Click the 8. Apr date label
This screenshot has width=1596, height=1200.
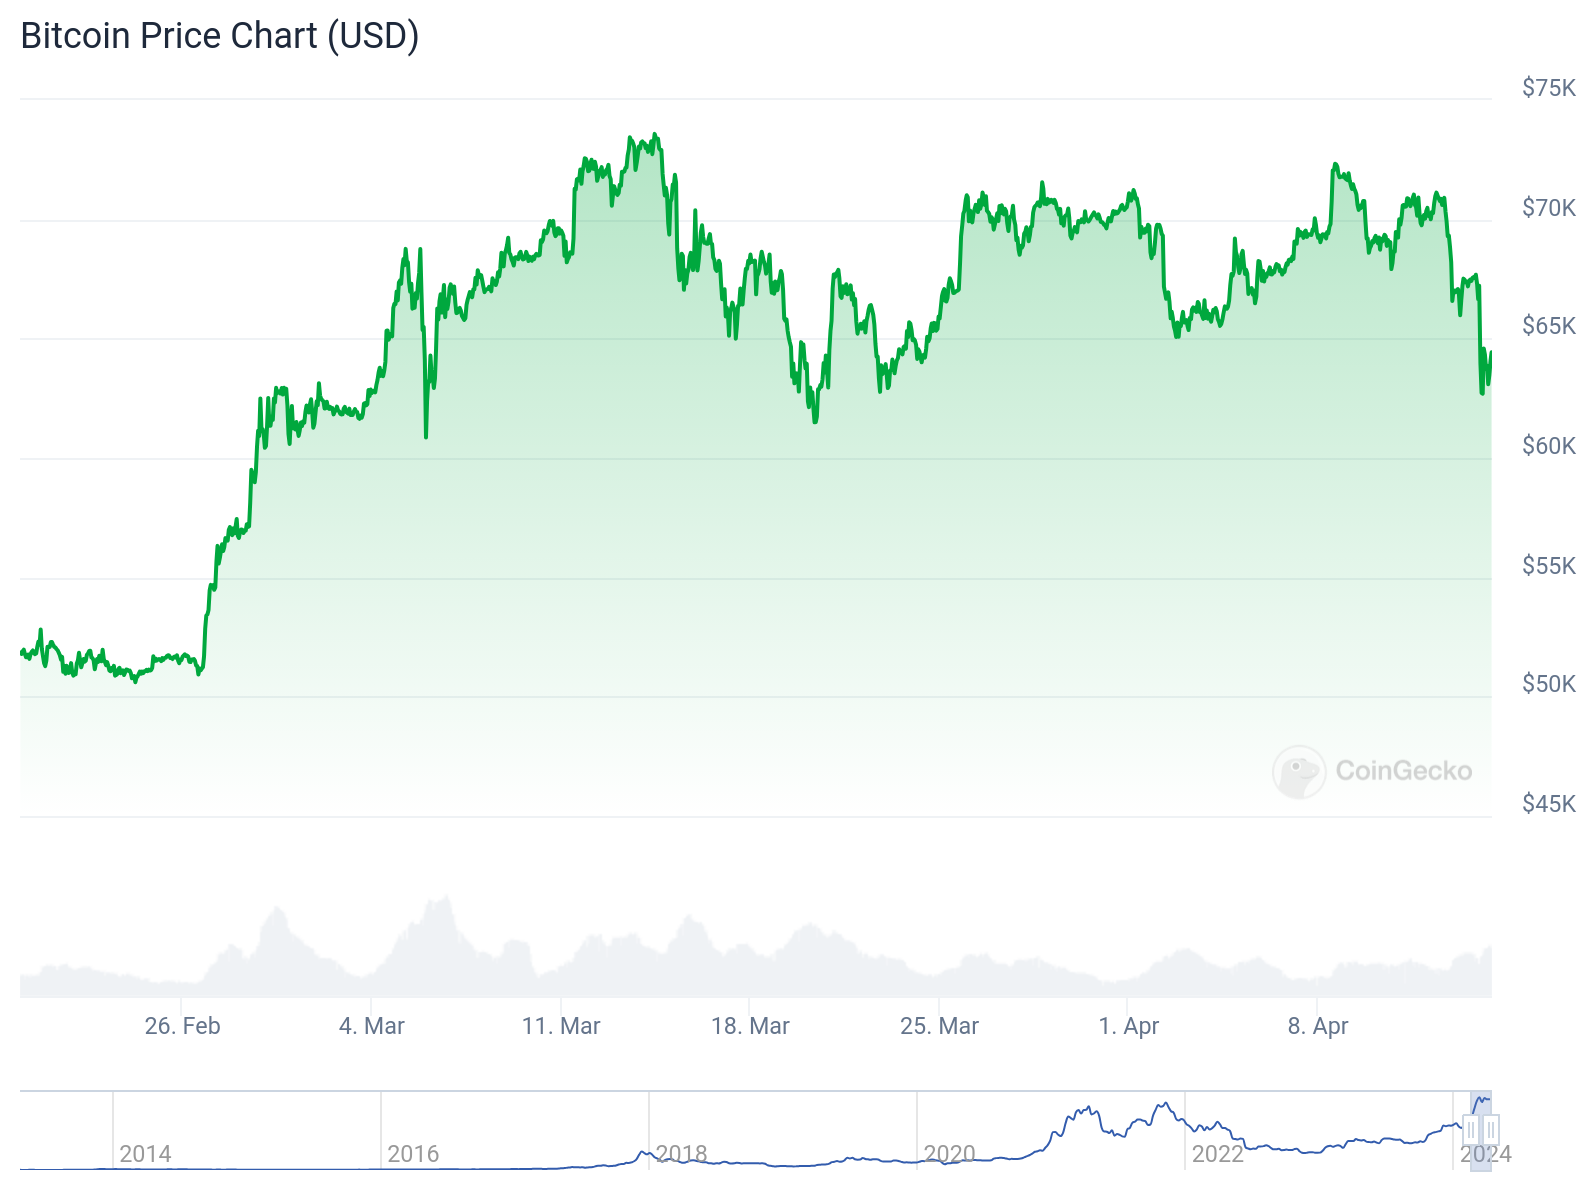1317,1026
